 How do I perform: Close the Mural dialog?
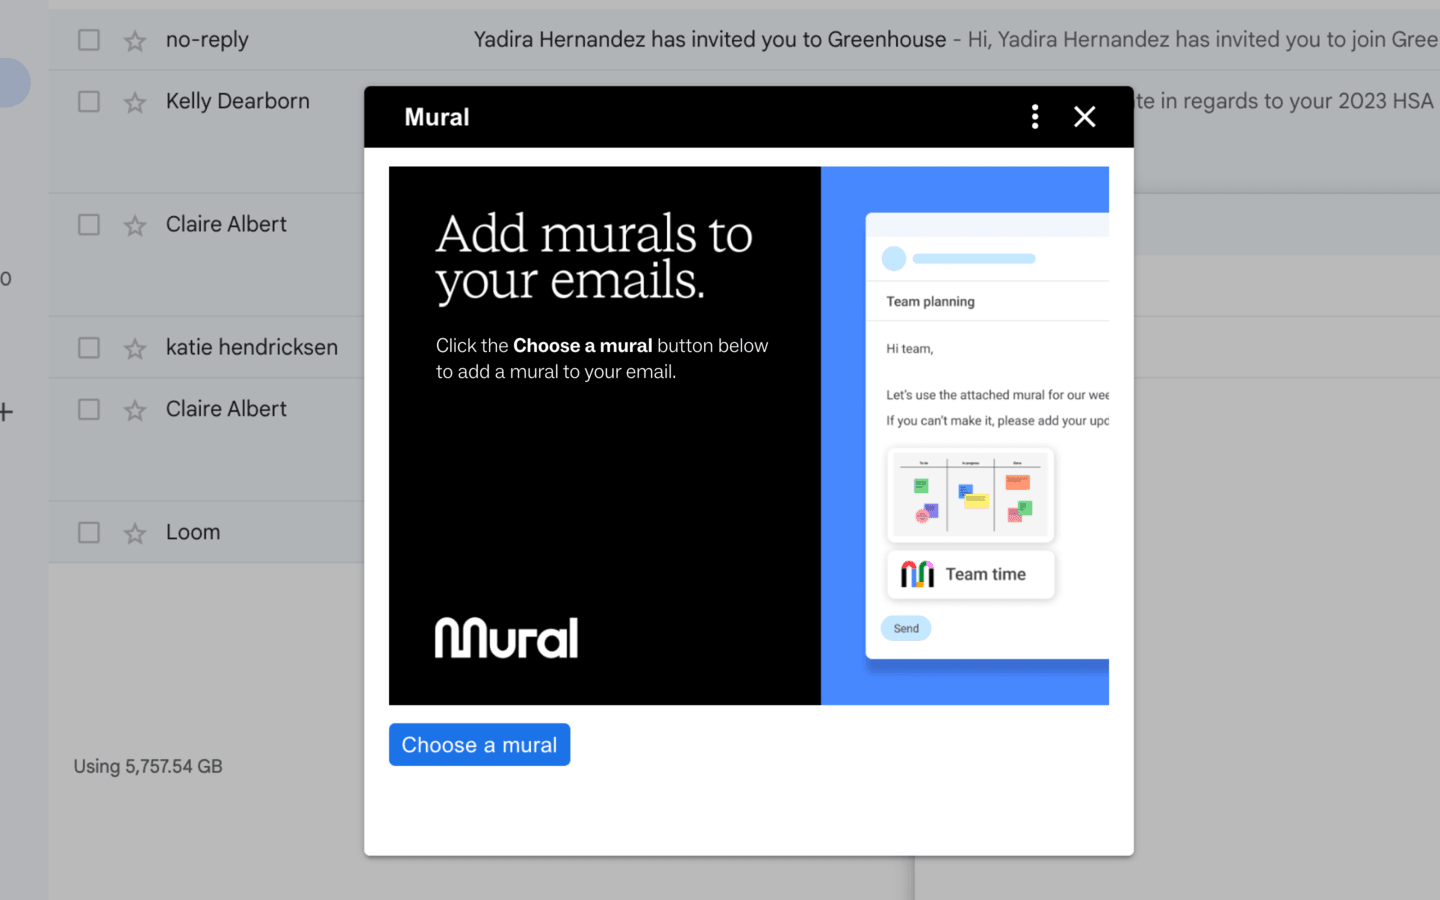click(1084, 117)
